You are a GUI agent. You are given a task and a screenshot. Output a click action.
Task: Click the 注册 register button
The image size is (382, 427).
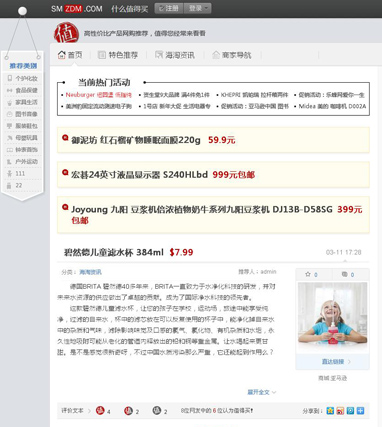tap(169, 8)
